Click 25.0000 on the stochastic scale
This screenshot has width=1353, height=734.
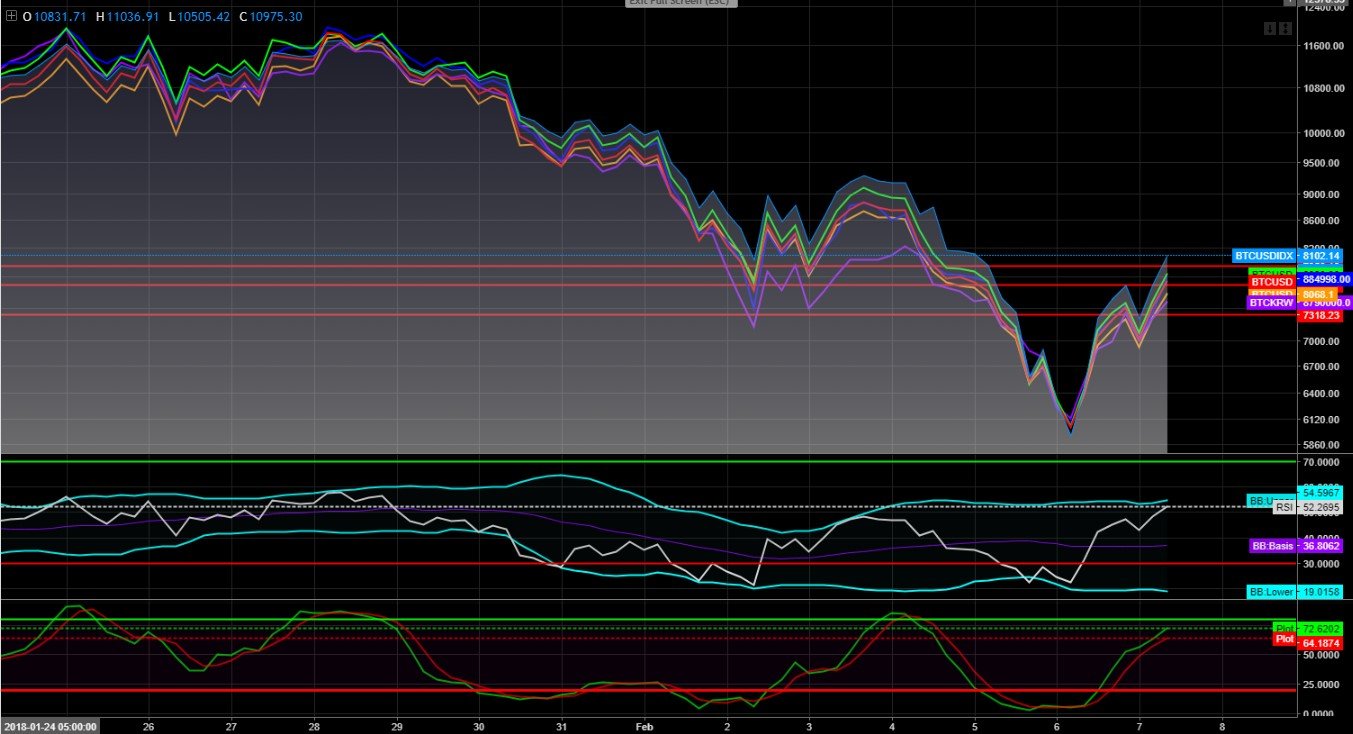pos(1322,684)
